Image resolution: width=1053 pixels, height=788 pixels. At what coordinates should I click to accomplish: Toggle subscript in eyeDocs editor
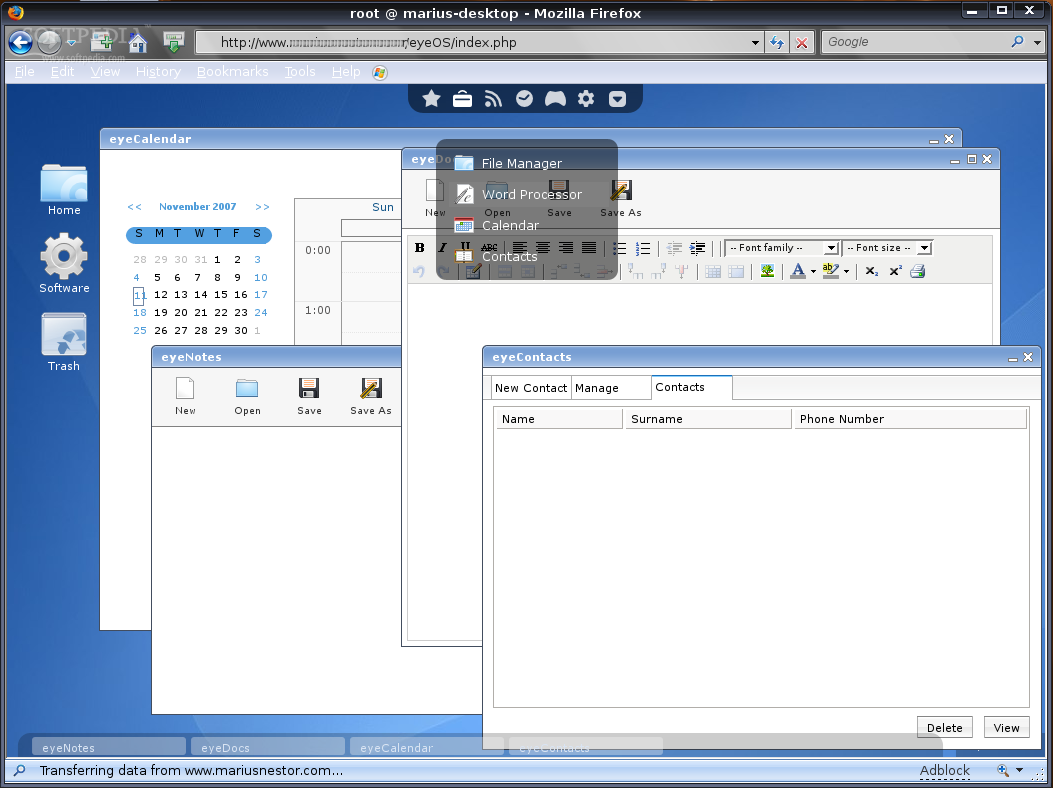point(872,271)
